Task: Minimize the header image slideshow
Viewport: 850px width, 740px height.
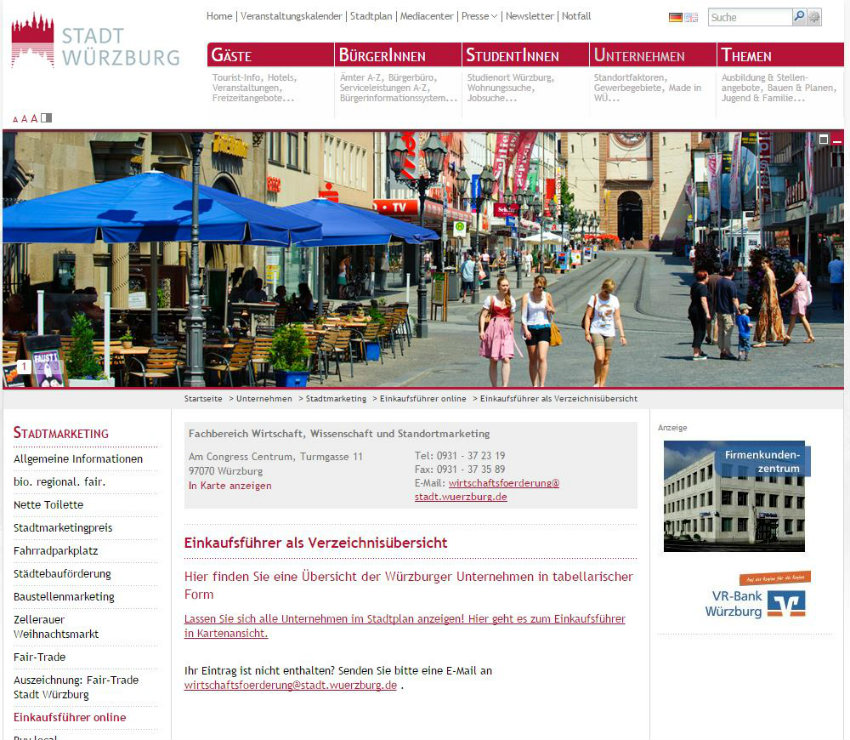Action: pyautogui.click(x=837, y=139)
